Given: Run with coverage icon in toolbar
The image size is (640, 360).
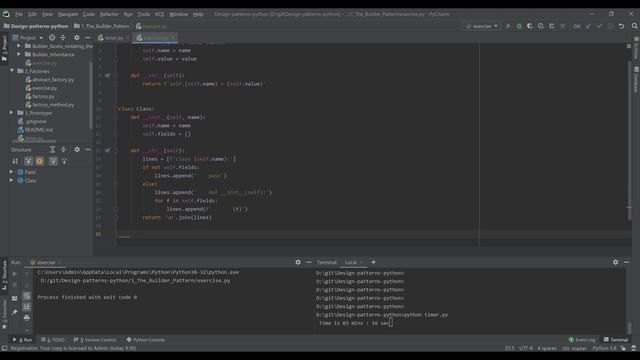Looking at the screenshot, I should coord(530,26).
